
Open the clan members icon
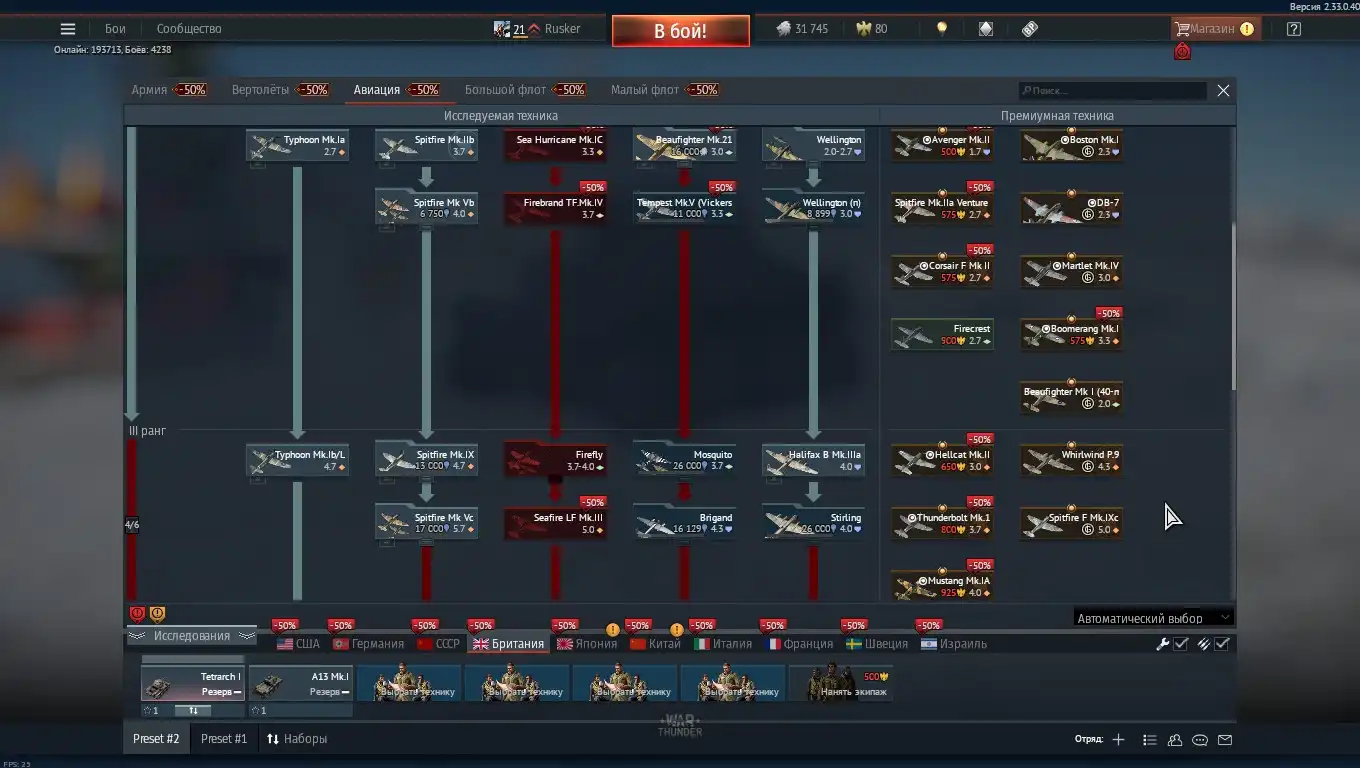(x=1175, y=740)
